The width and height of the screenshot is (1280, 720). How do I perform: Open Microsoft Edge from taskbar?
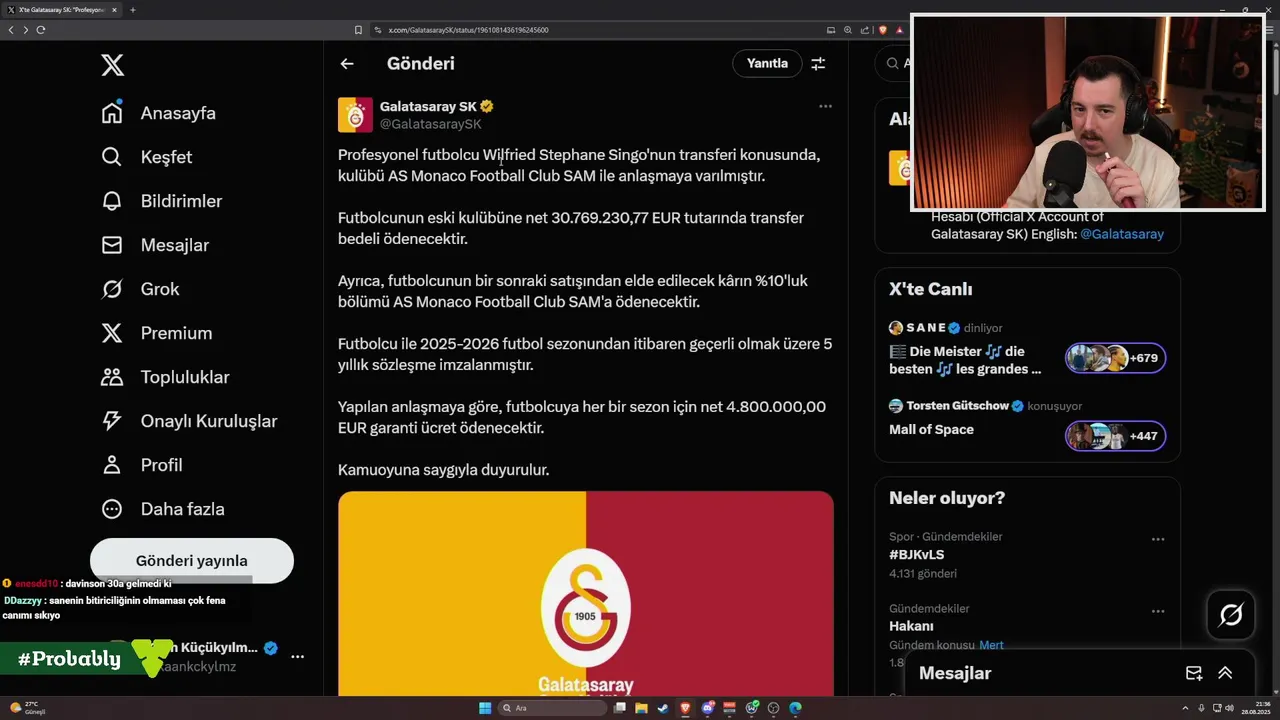tap(796, 708)
